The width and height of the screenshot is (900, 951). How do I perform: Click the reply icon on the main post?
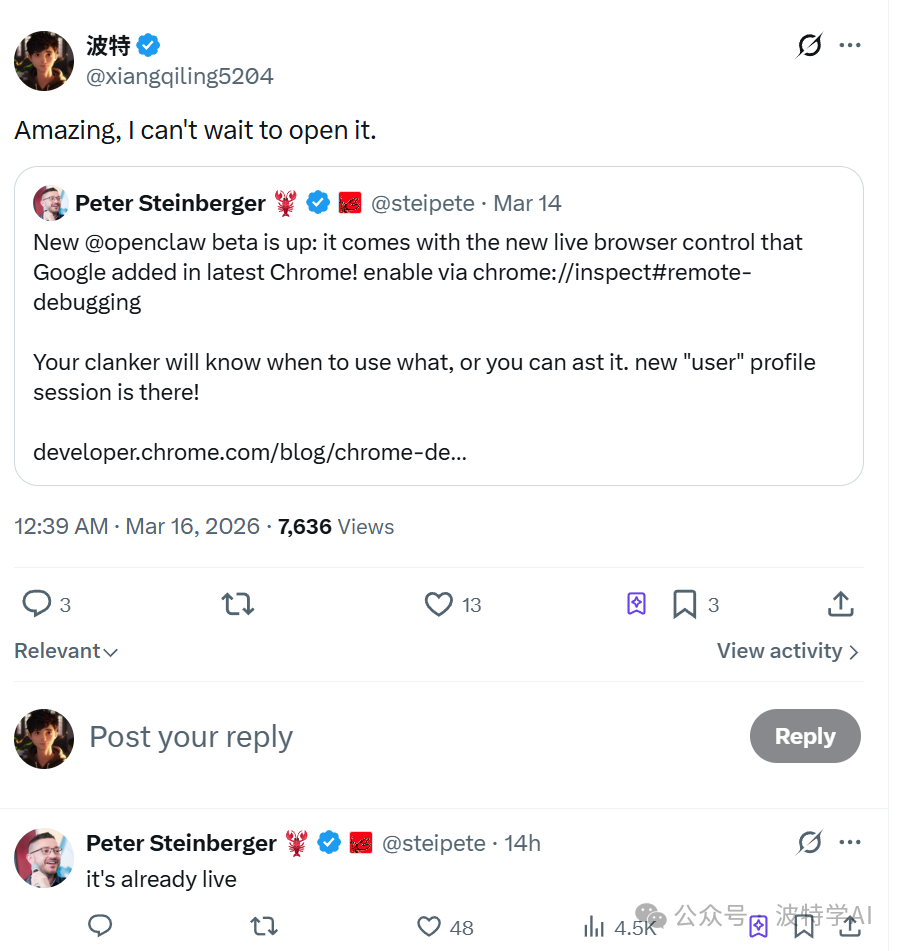click(x=37, y=604)
